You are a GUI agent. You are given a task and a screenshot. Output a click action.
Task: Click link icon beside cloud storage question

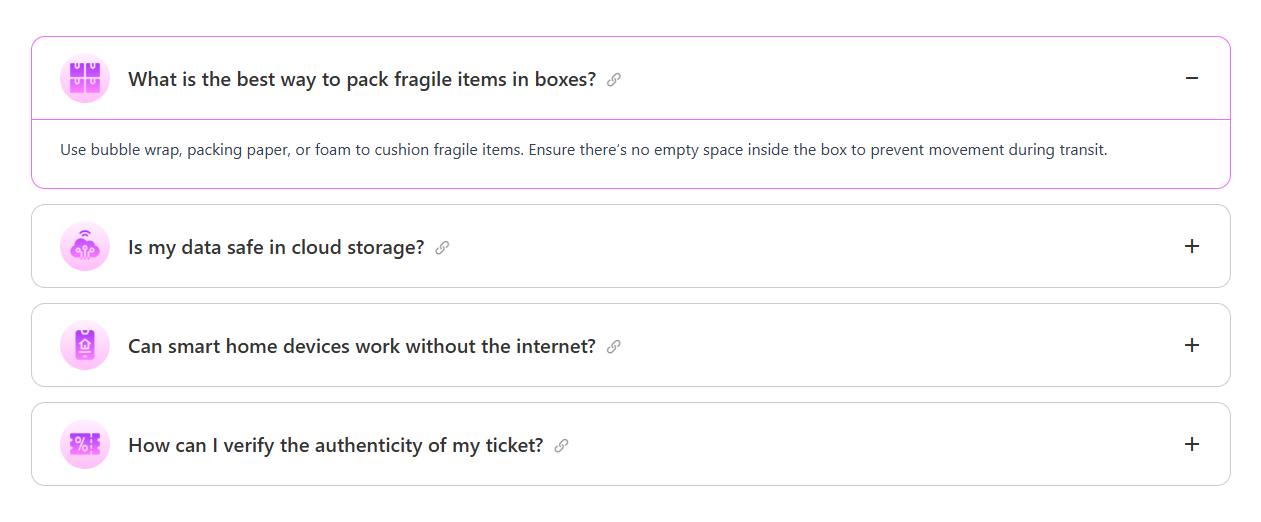442,248
